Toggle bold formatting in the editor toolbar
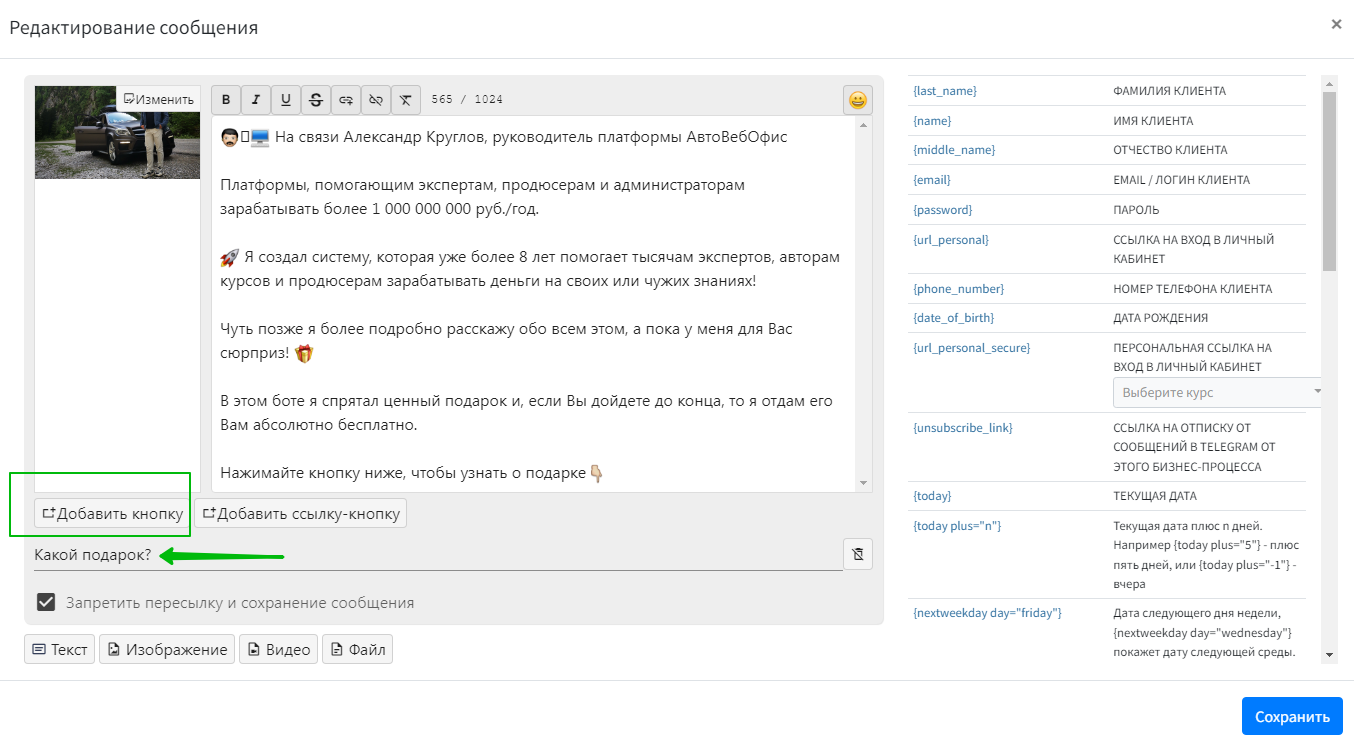 pos(226,100)
